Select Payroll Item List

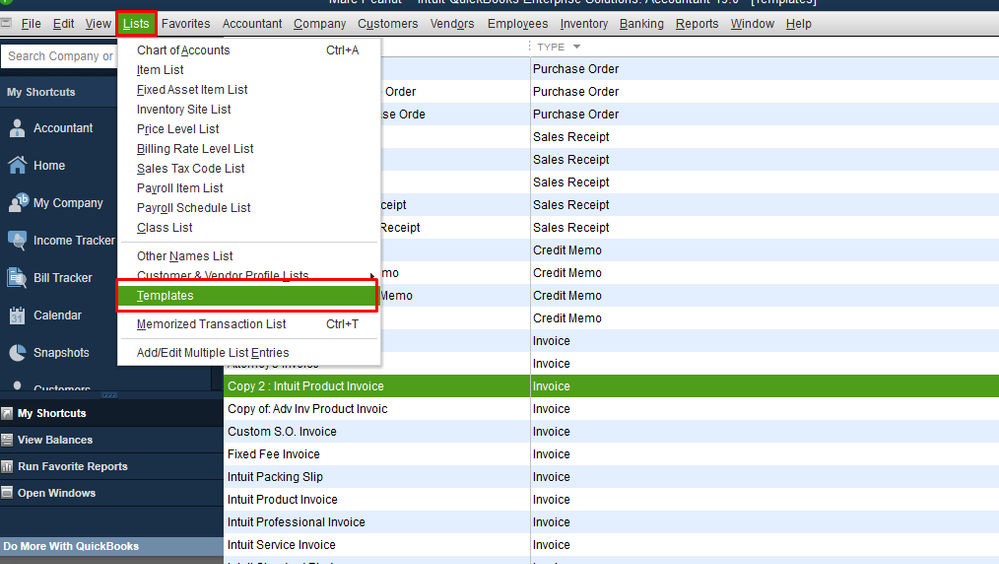(249, 189)
